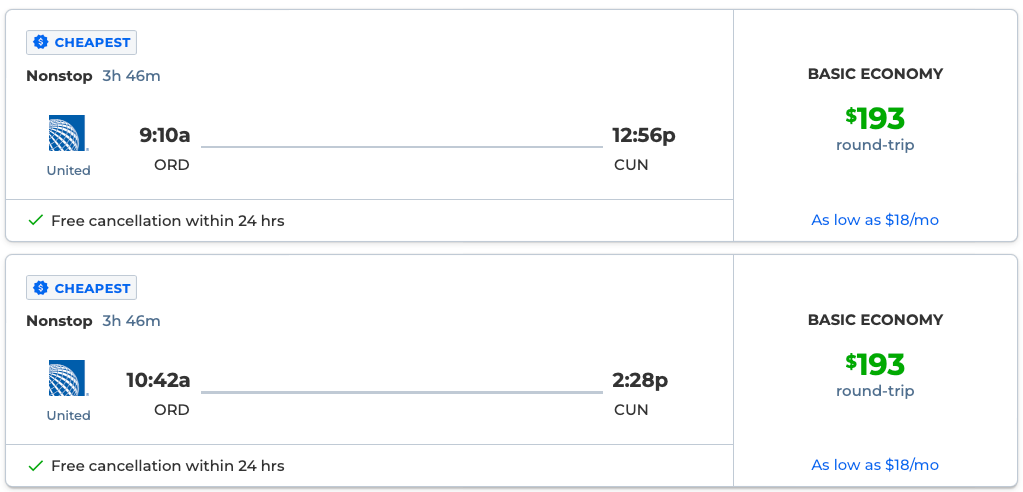1023x492 pixels.
Task: Click the 9:10a departure time
Action: click(x=165, y=135)
